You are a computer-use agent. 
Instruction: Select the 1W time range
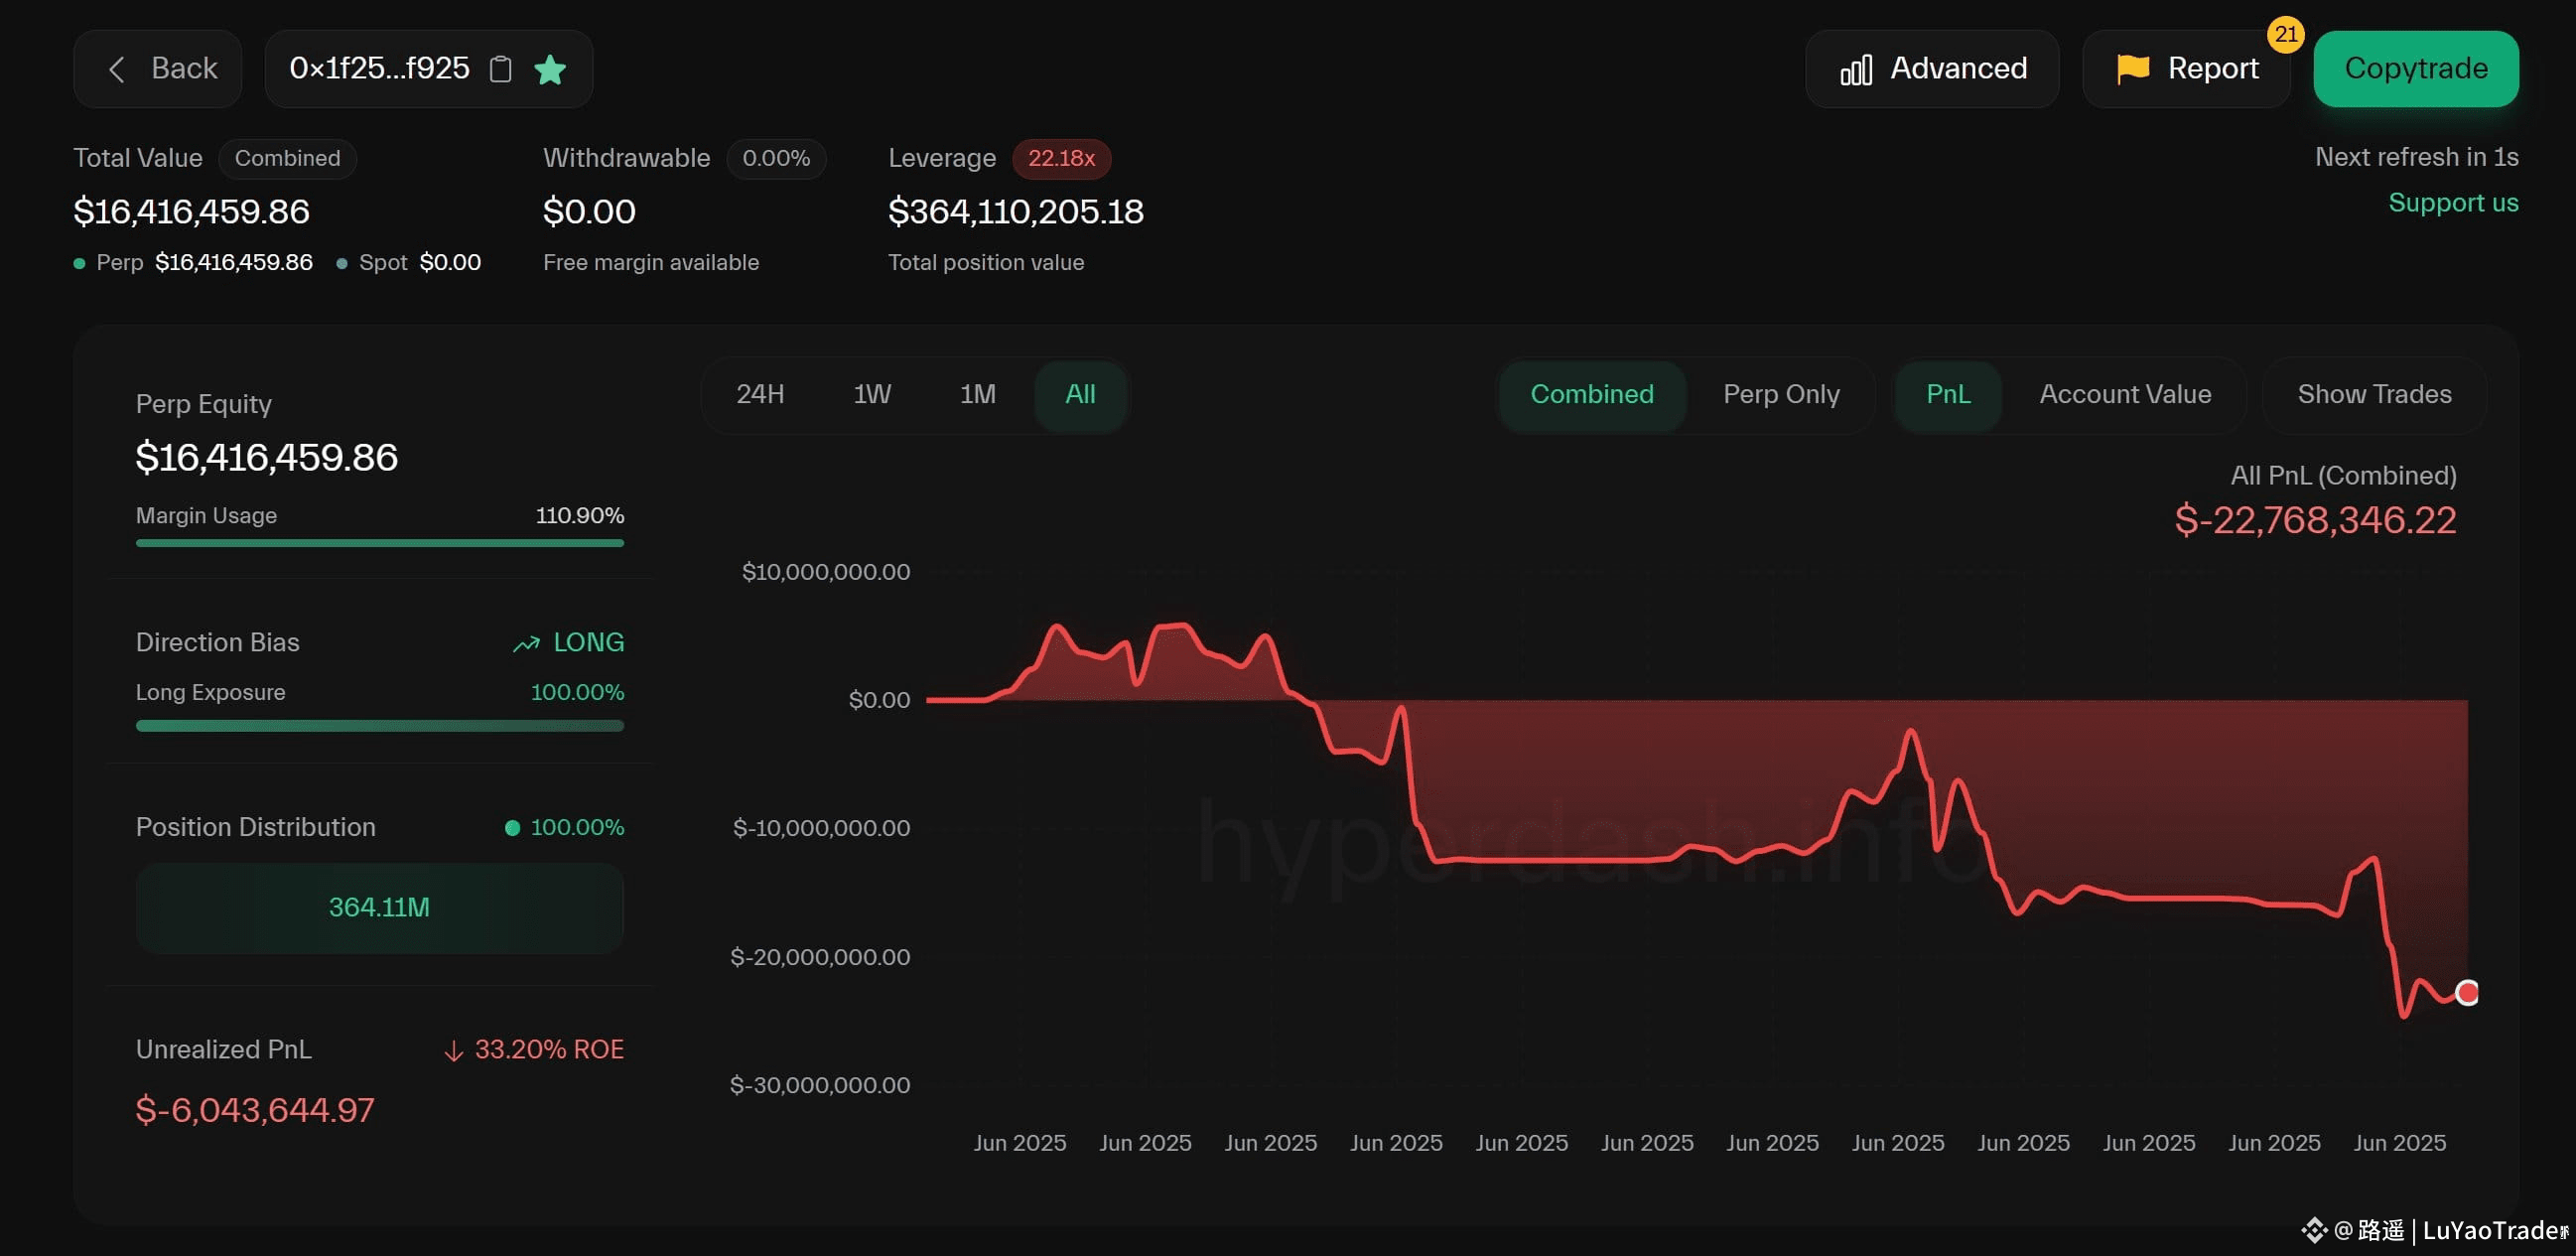(872, 395)
